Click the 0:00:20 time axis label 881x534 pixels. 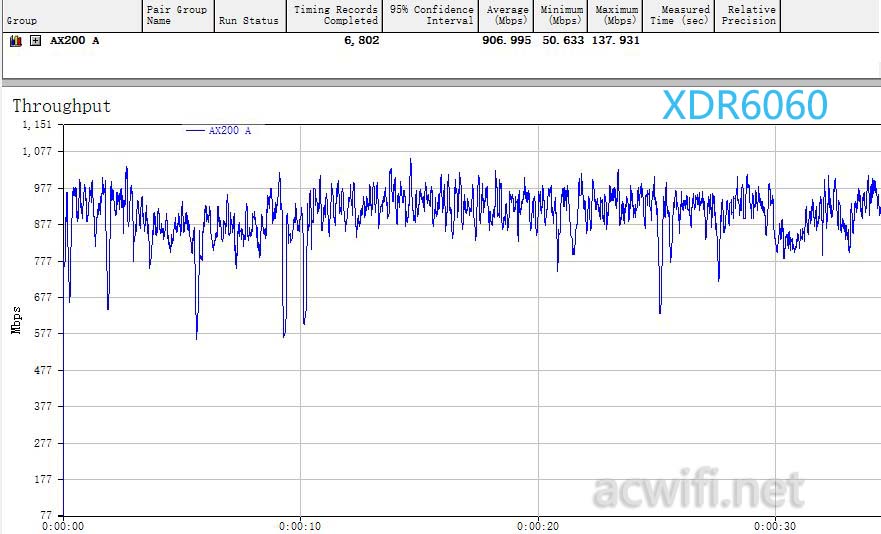(538, 527)
